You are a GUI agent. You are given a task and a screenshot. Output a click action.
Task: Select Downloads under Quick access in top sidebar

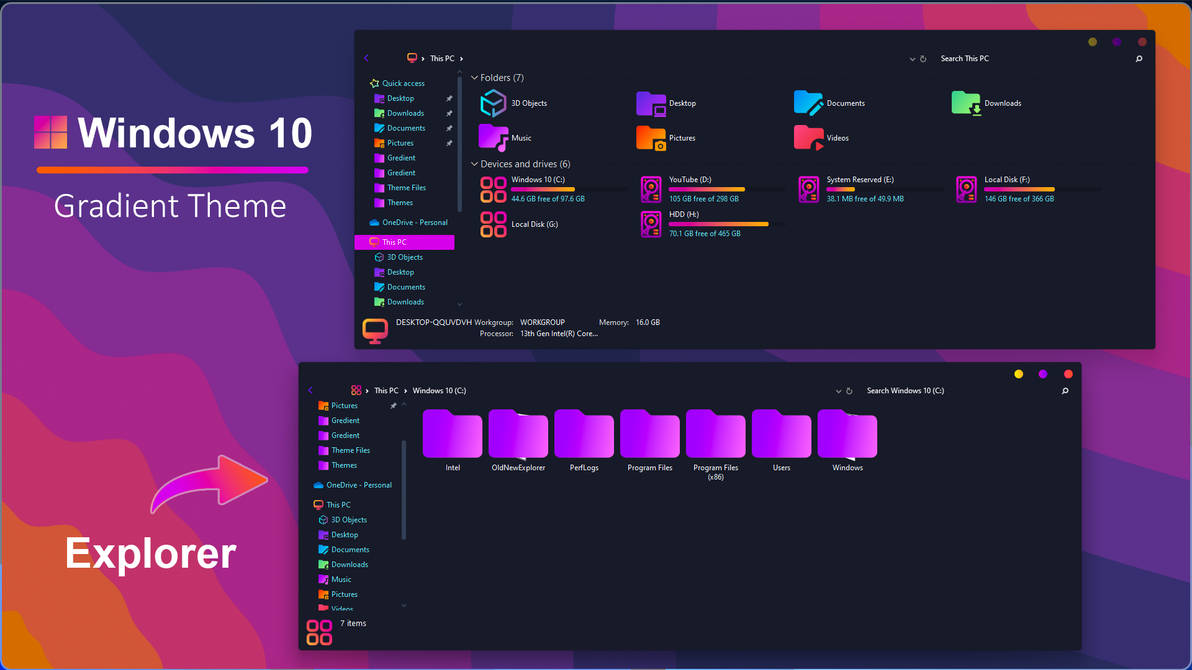pyautogui.click(x=399, y=113)
